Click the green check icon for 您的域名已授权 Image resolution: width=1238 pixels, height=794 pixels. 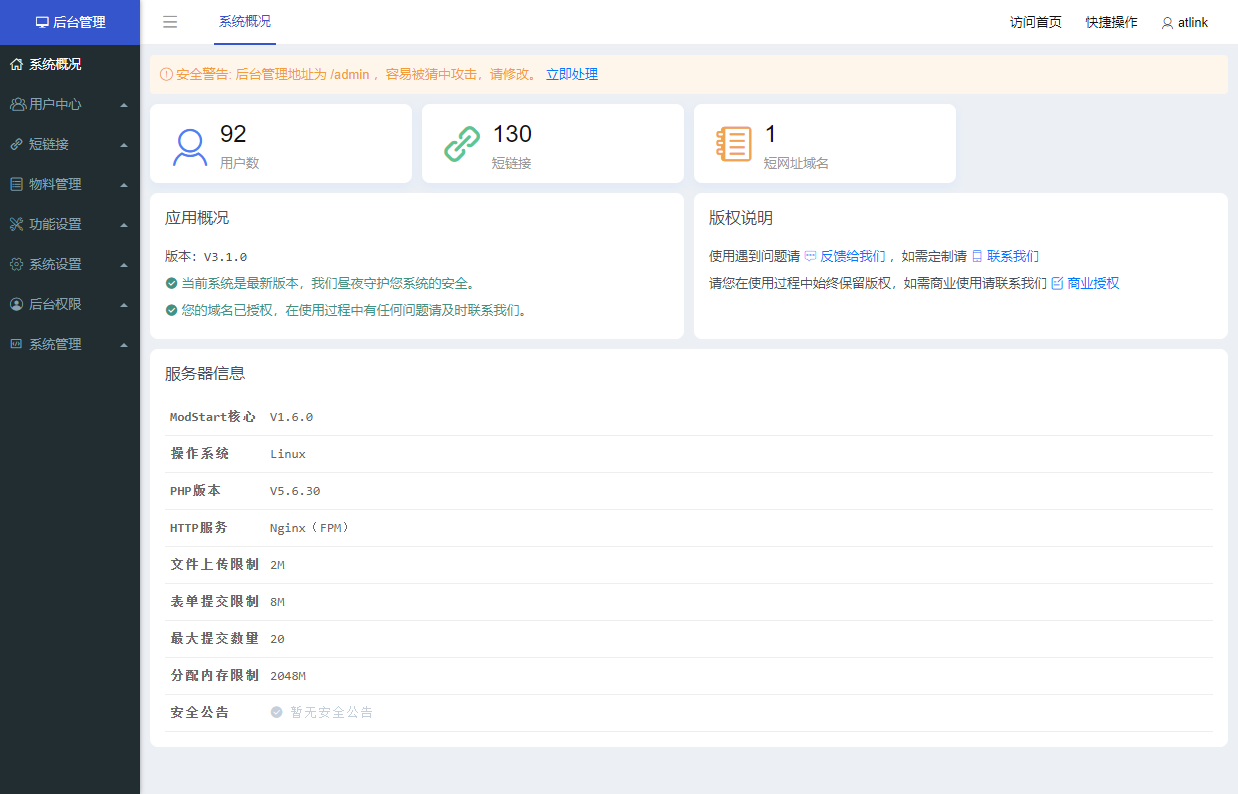[x=171, y=311]
